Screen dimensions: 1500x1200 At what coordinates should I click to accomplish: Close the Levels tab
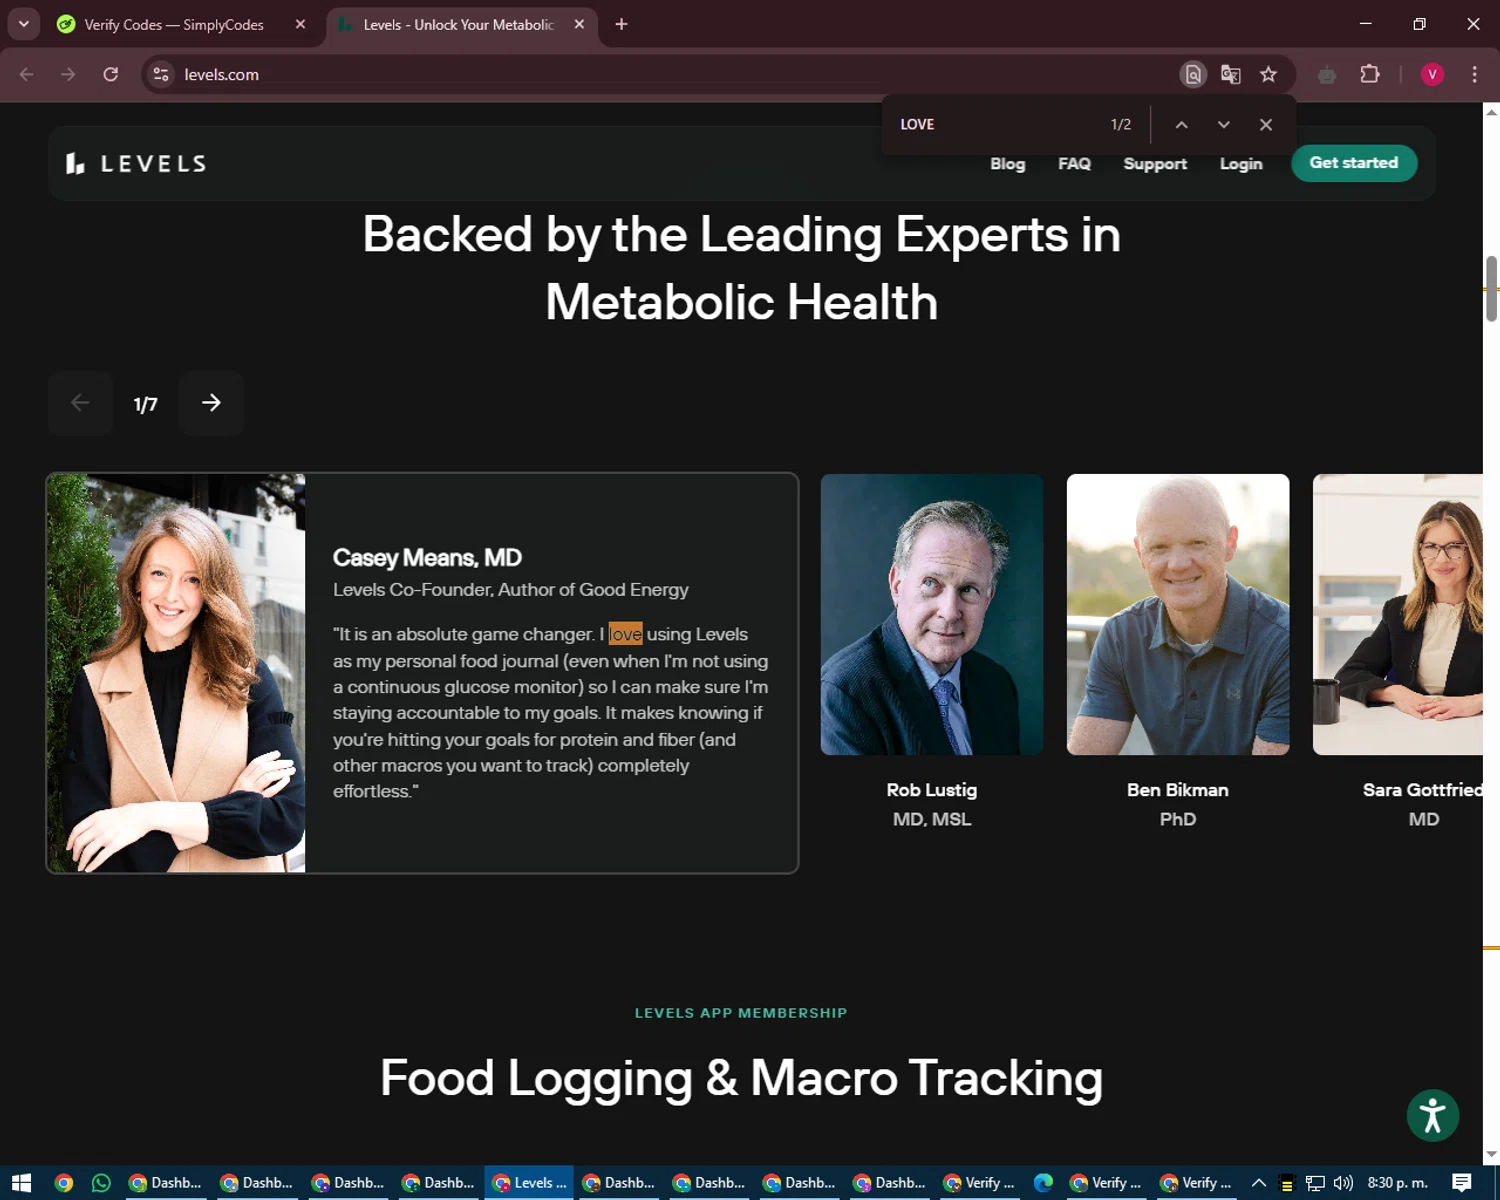pos(579,24)
